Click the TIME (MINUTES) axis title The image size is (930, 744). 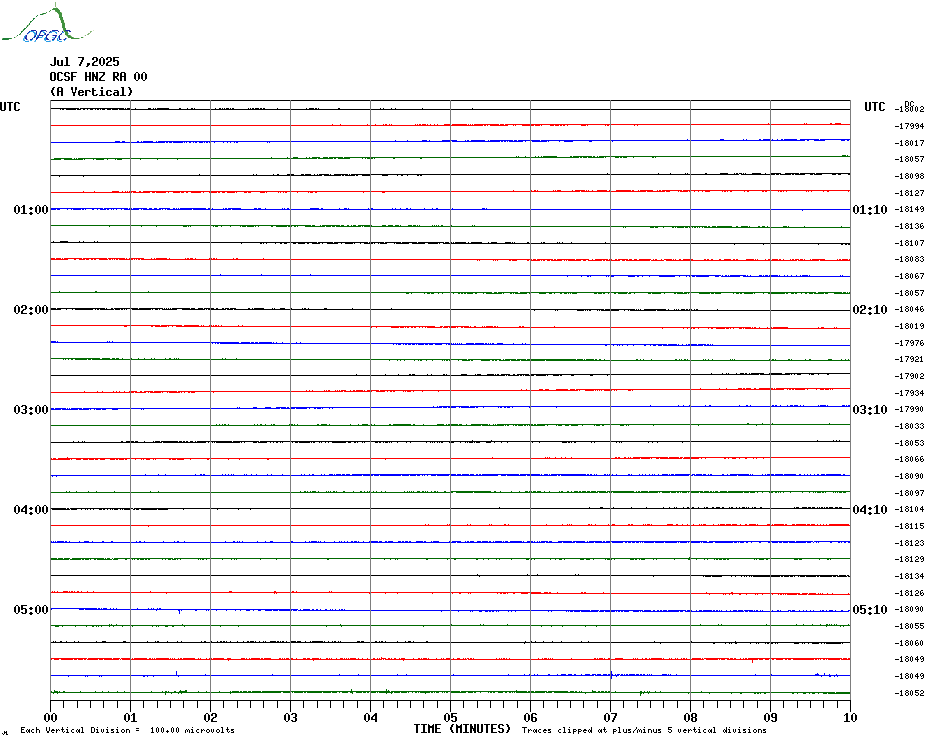point(462,729)
